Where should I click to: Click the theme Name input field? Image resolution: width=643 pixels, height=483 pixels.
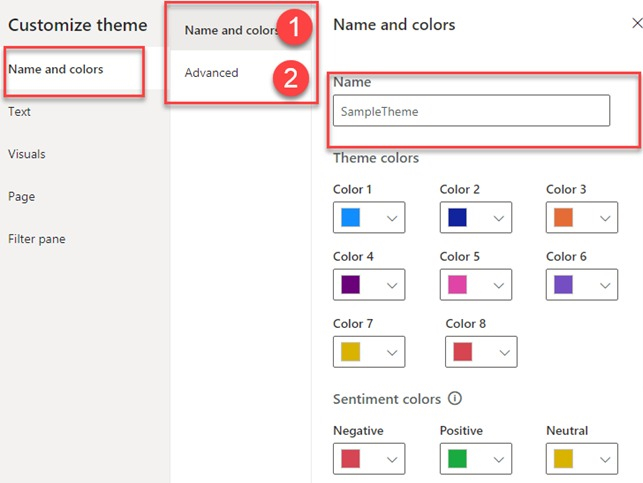coord(471,111)
